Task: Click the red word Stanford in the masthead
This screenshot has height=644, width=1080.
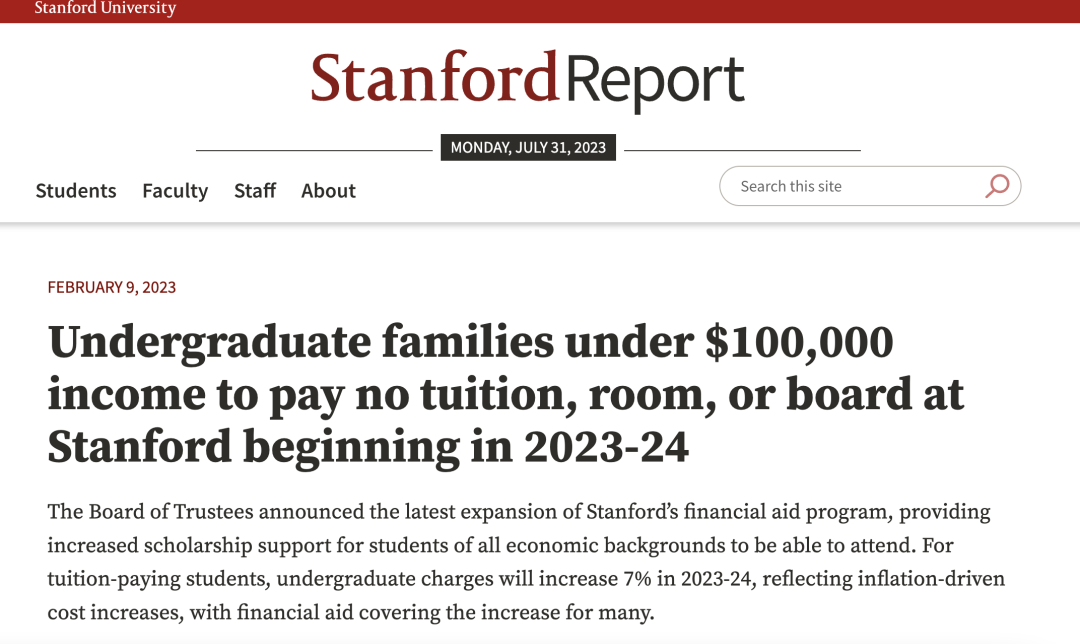Action: (x=434, y=77)
